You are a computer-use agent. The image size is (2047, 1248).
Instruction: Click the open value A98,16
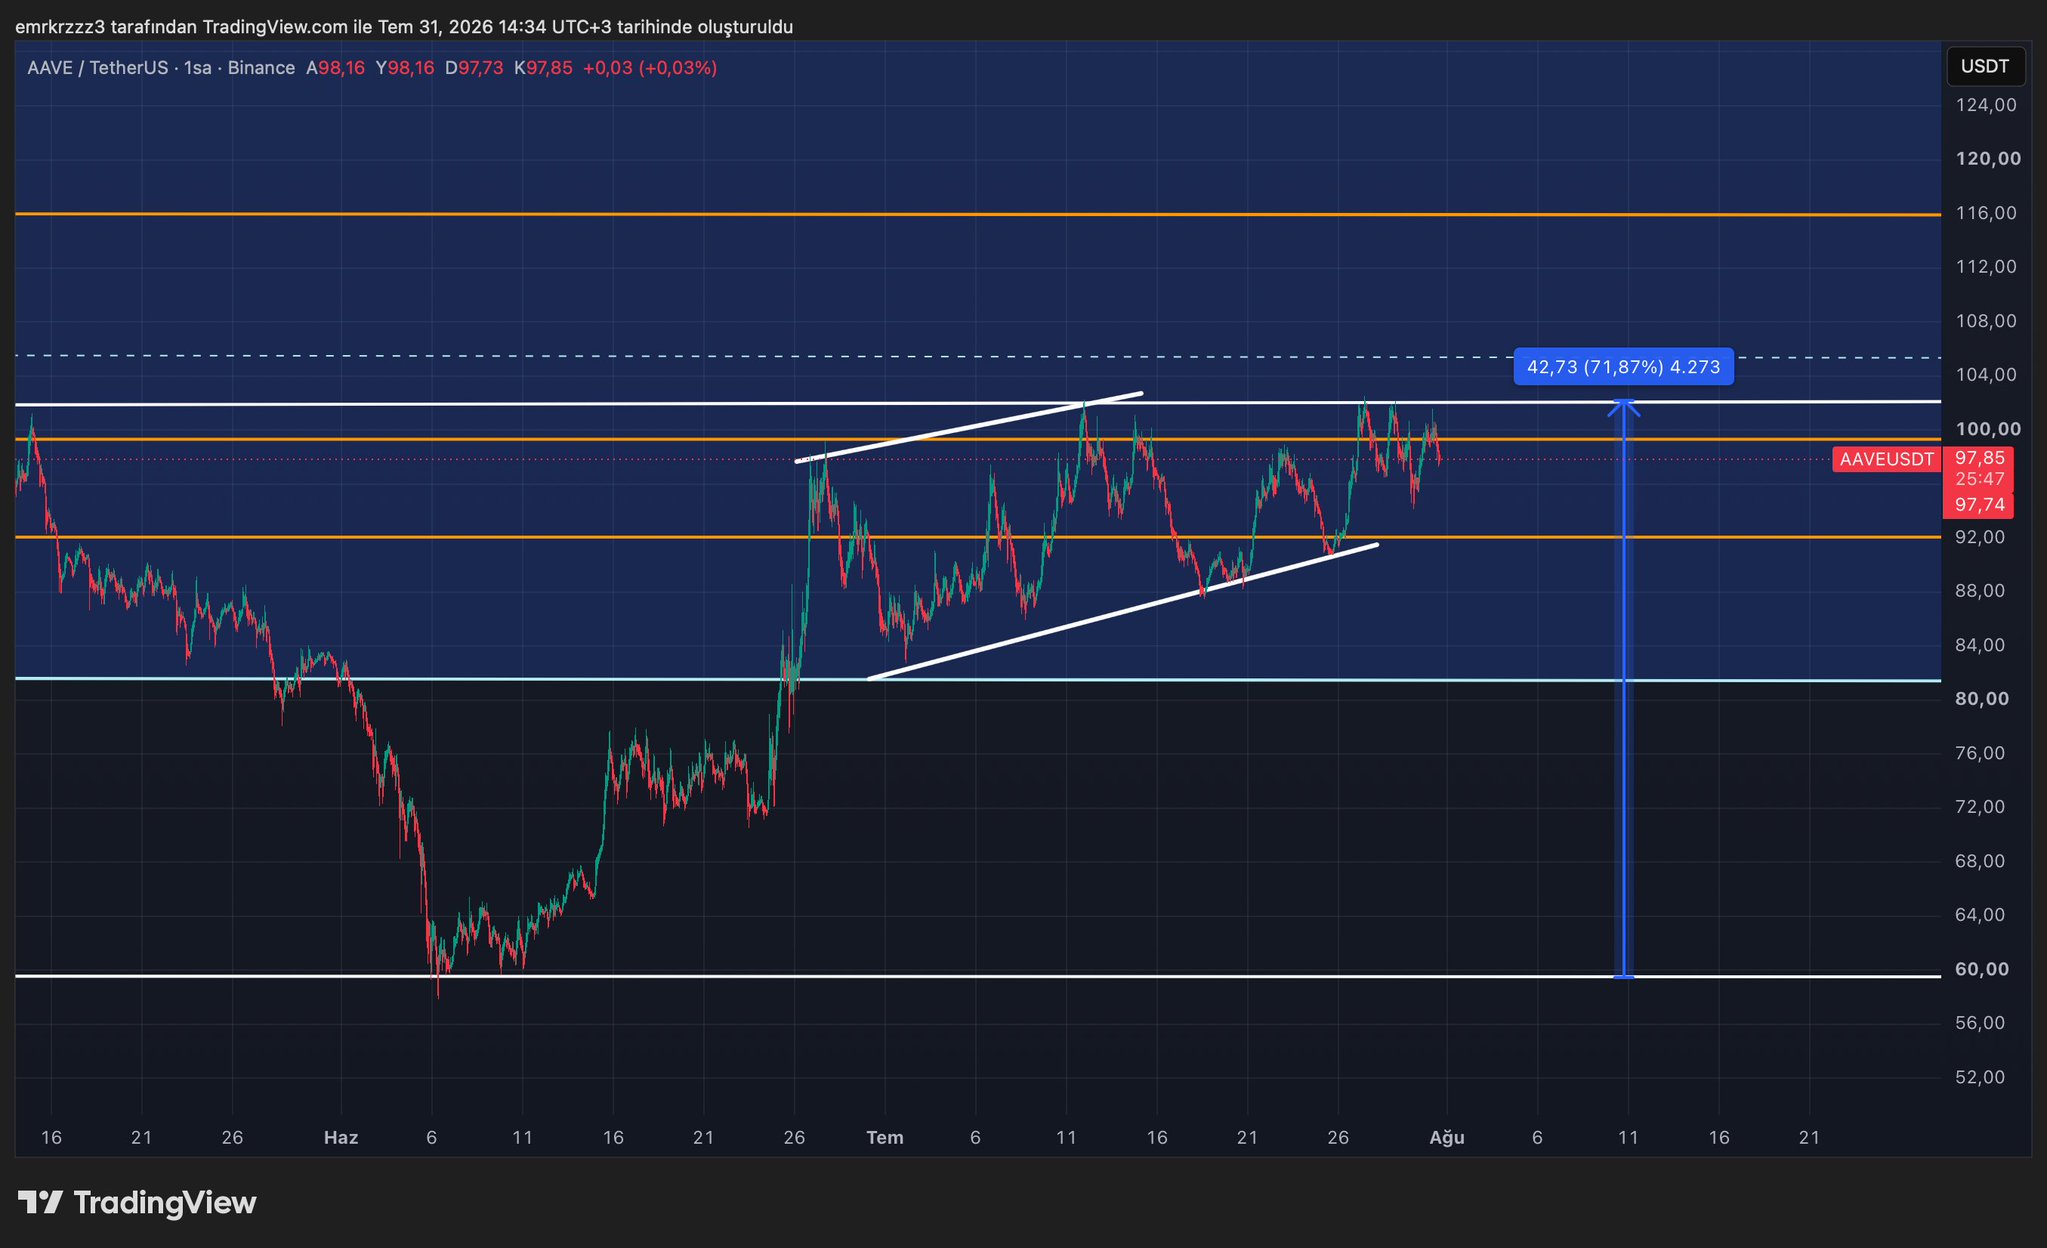pyautogui.click(x=335, y=68)
